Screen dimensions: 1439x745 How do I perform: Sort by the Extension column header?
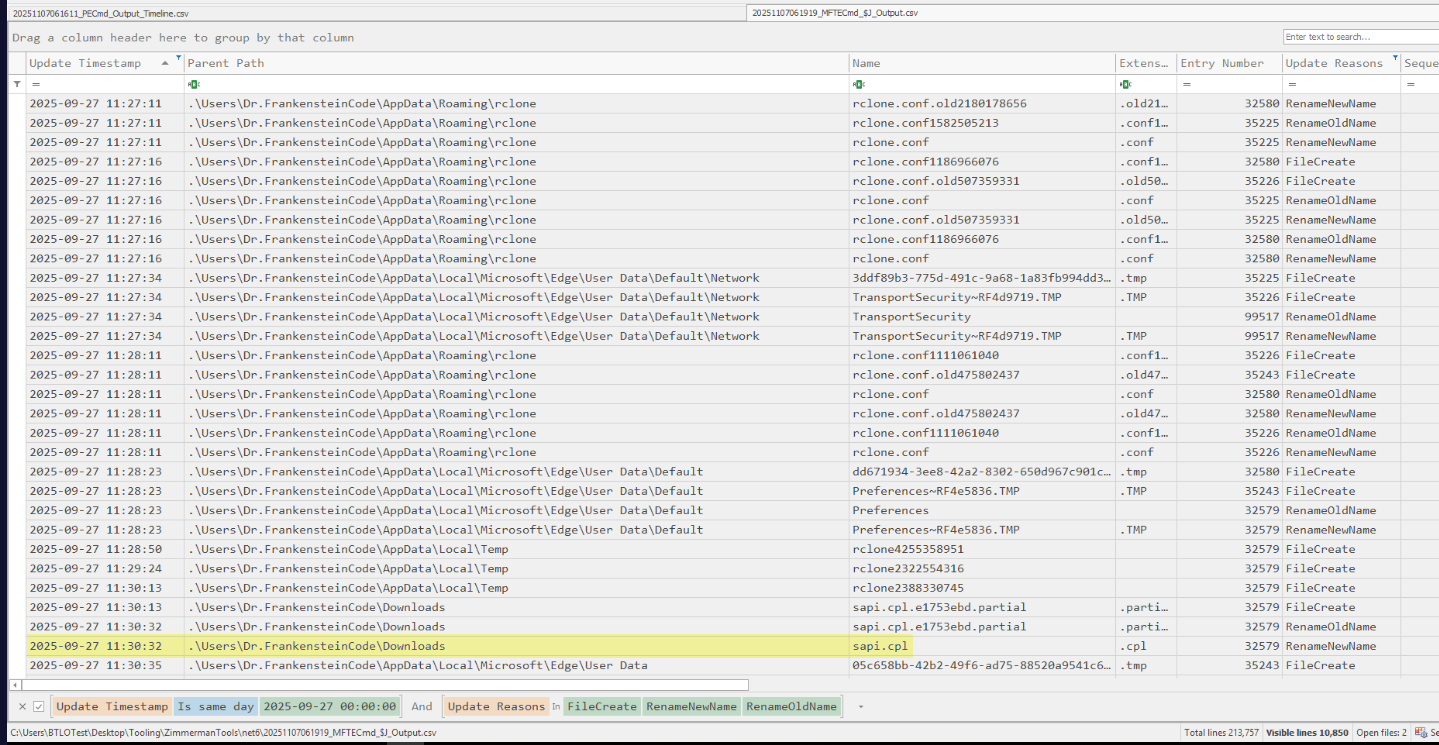(x=1146, y=63)
